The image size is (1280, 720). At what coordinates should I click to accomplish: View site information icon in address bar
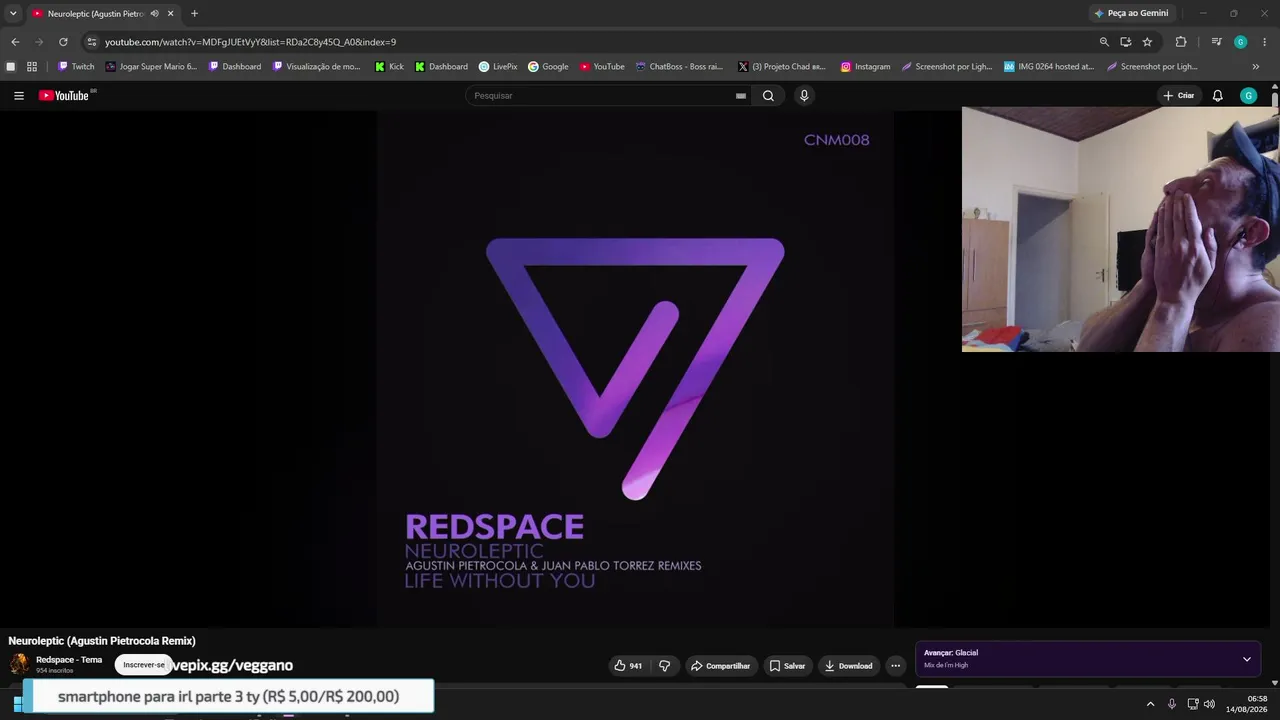(x=91, y=42)
